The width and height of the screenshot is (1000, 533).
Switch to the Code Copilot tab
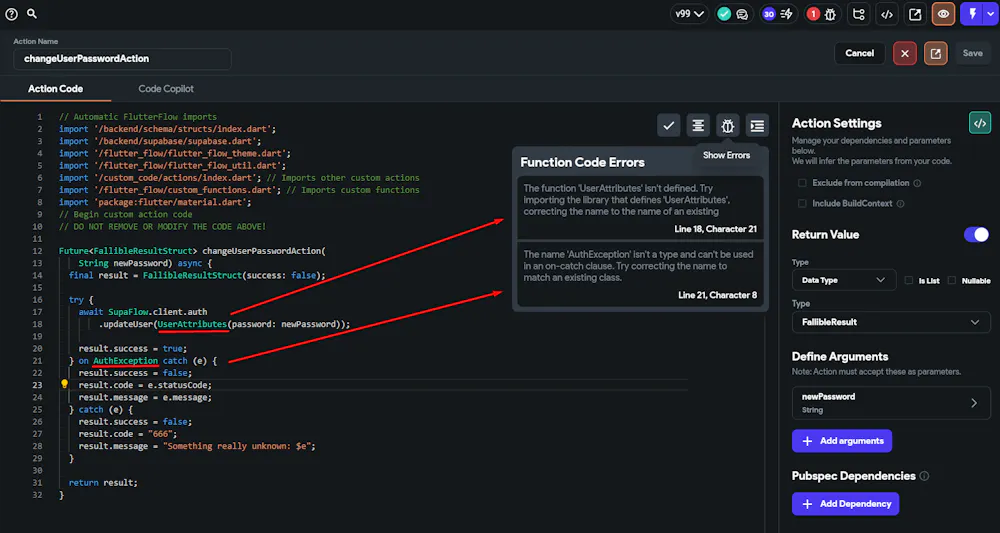[166, 89]
